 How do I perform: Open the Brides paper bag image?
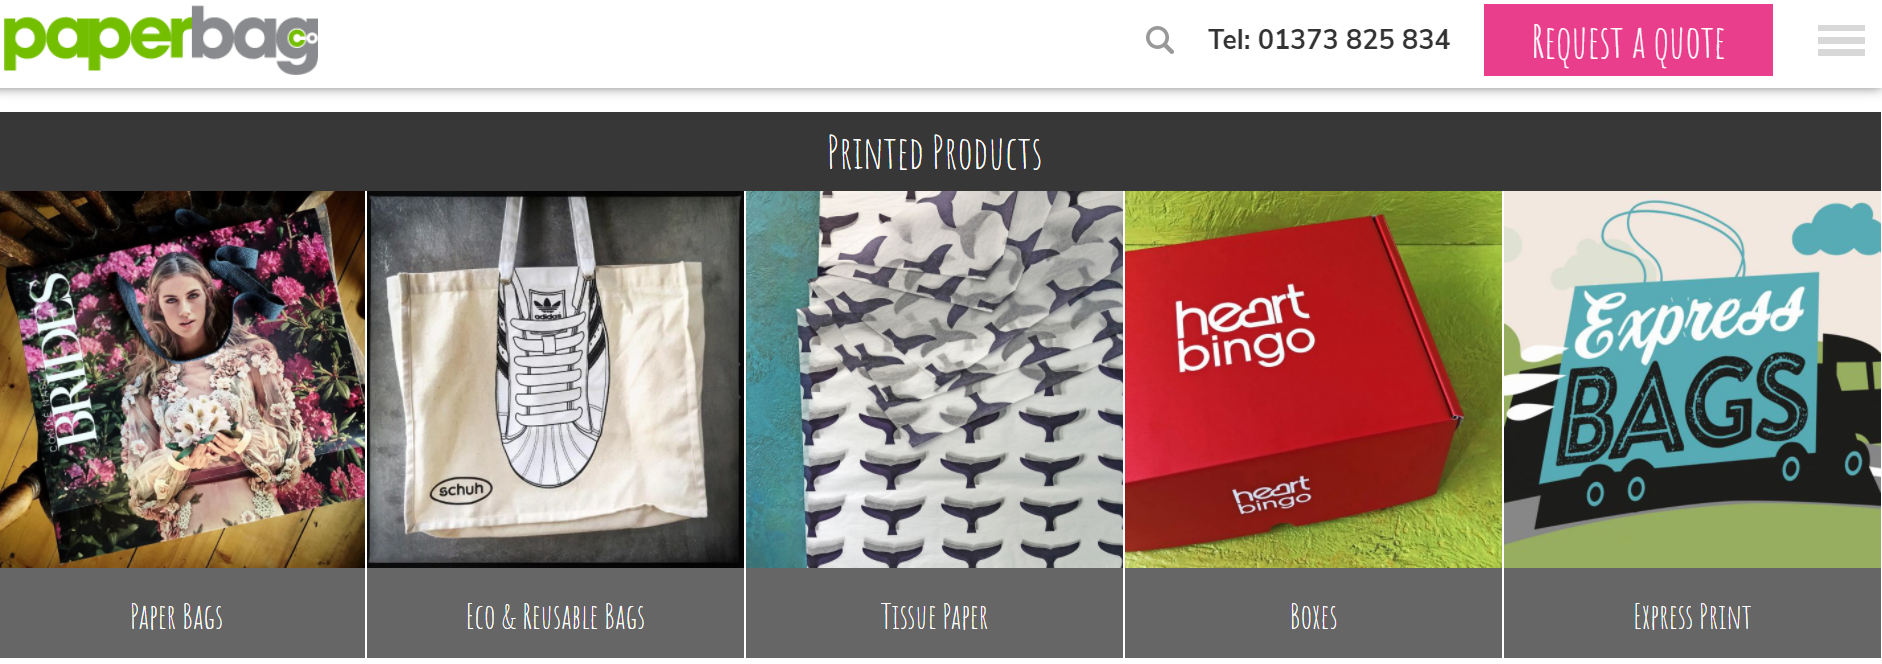tap(182, 380)
